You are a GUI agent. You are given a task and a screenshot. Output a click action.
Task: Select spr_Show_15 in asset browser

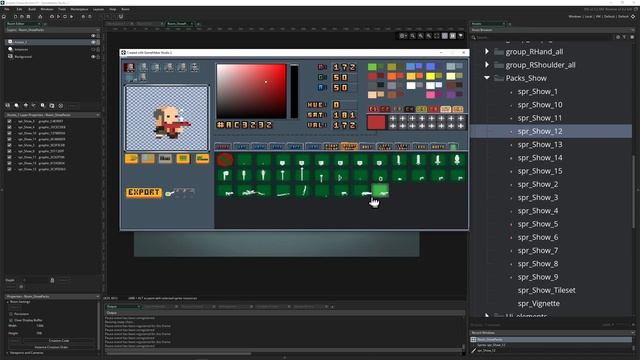[x=540, y=171]
